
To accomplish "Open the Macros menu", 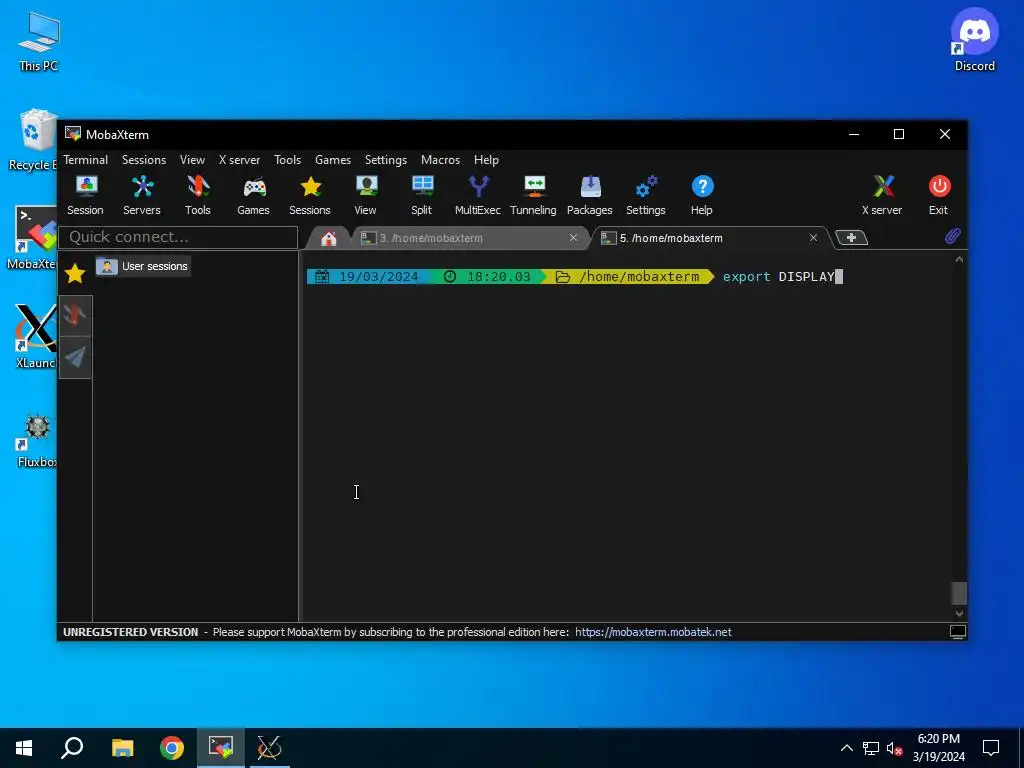I will [x=440, y=160].
